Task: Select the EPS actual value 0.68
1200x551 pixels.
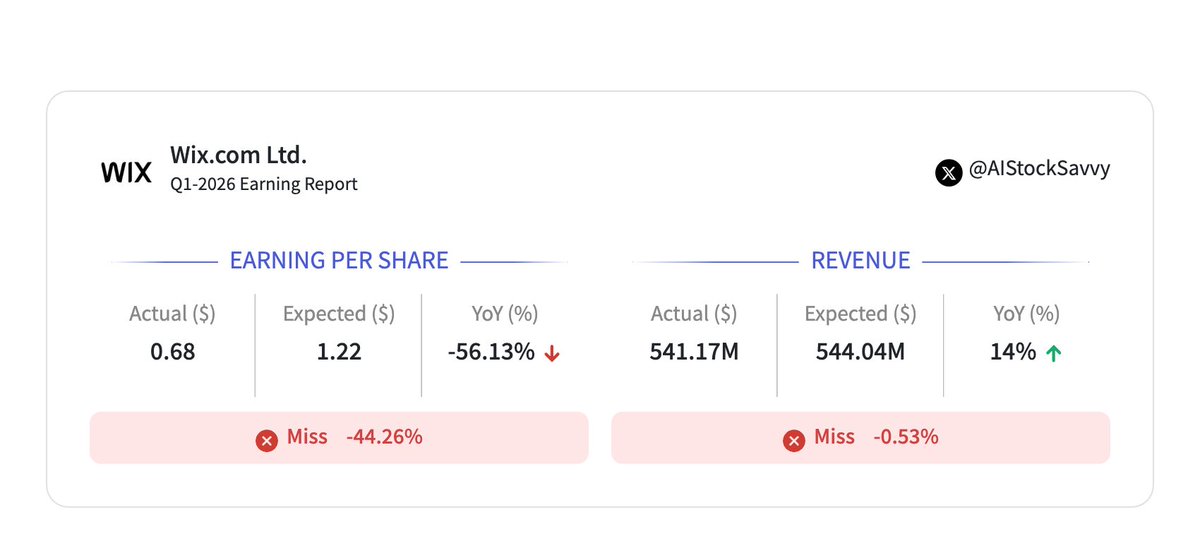Action: (172, 352)
